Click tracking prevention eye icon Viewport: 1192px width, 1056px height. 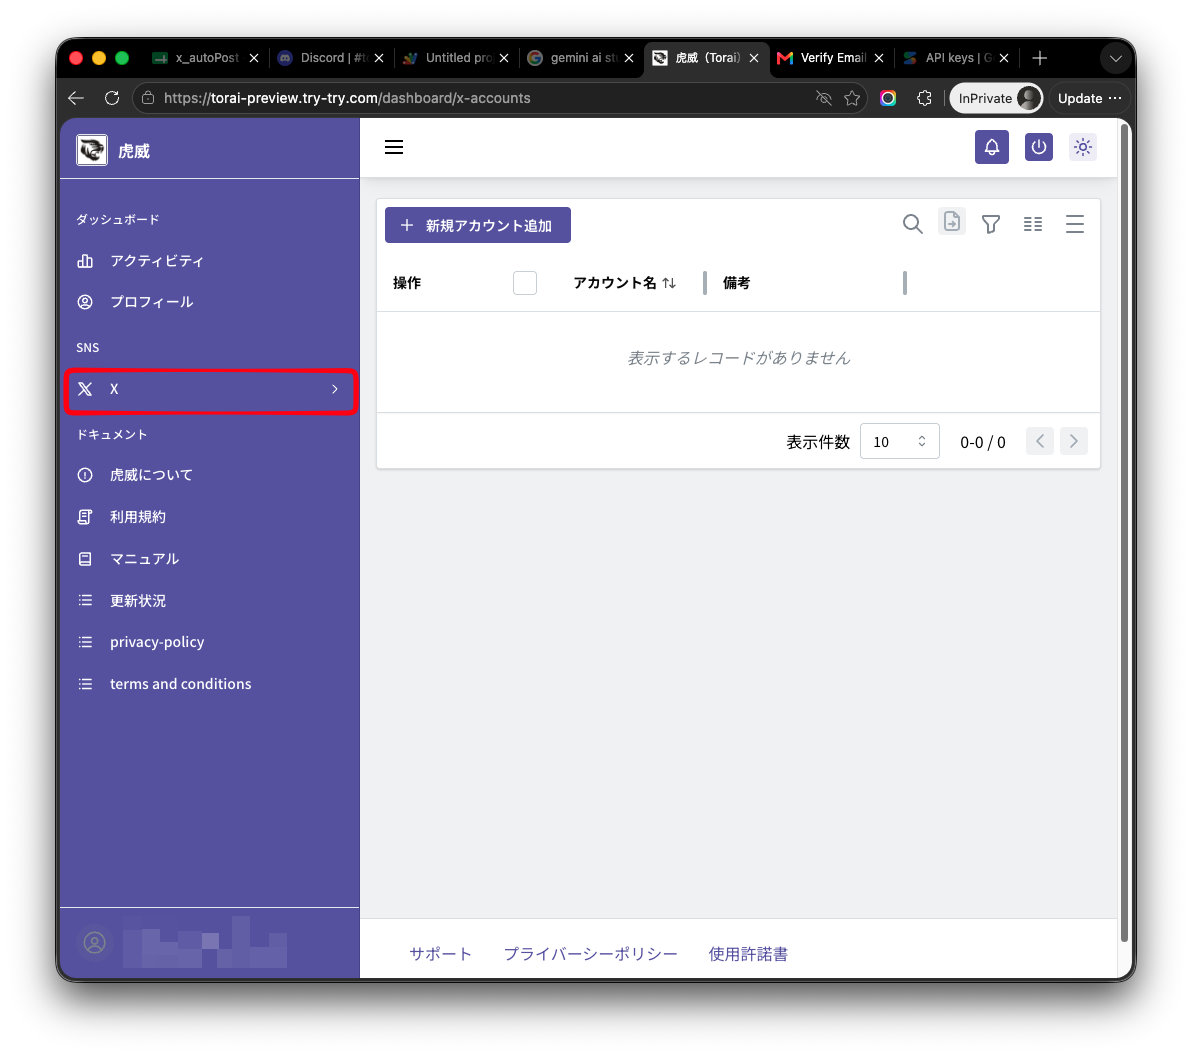823,98
